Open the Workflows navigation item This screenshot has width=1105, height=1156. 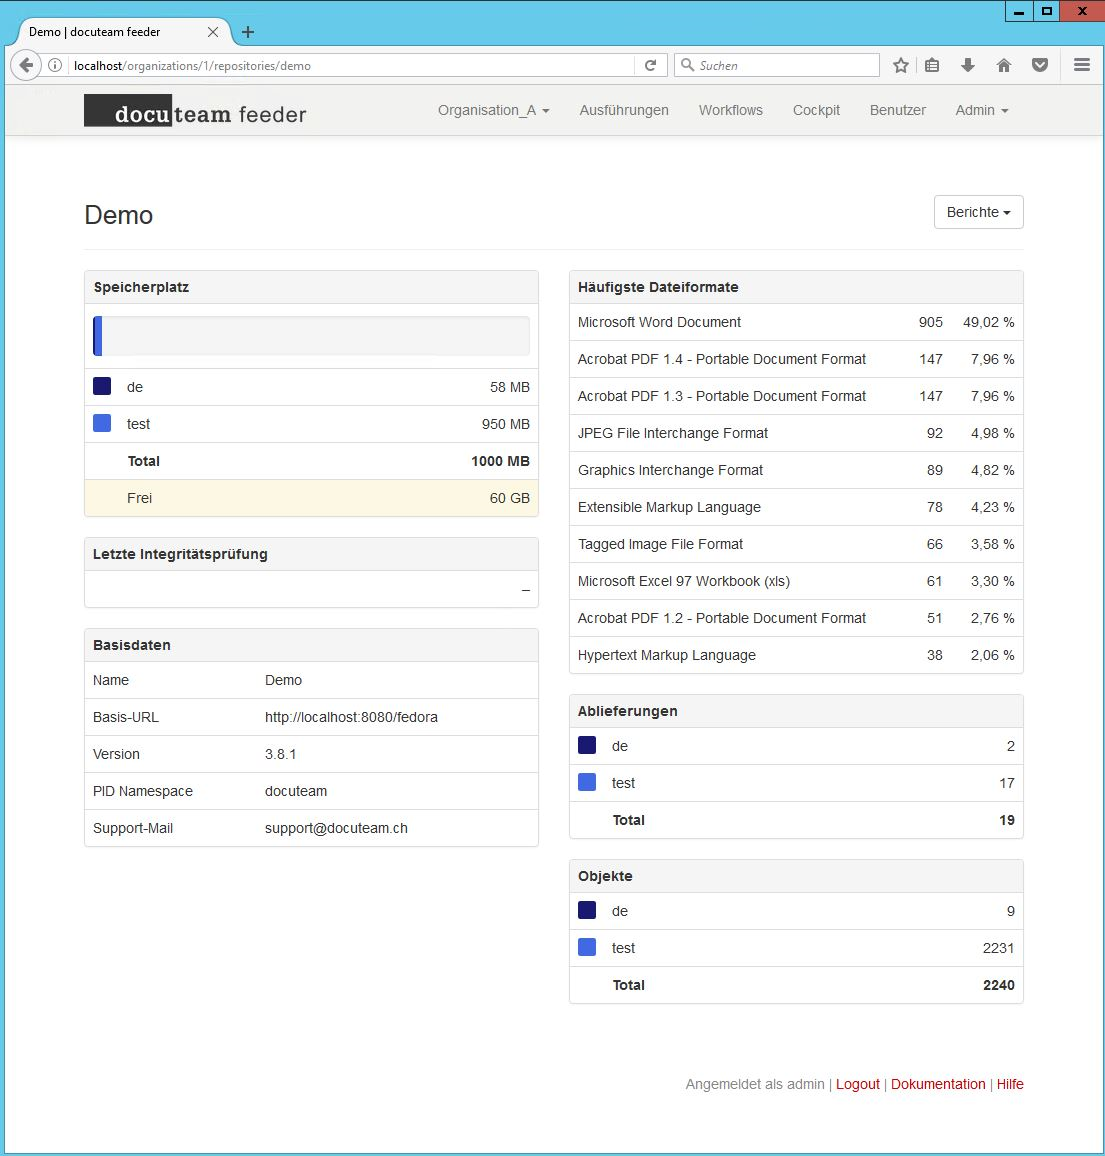tap(730, 110)
